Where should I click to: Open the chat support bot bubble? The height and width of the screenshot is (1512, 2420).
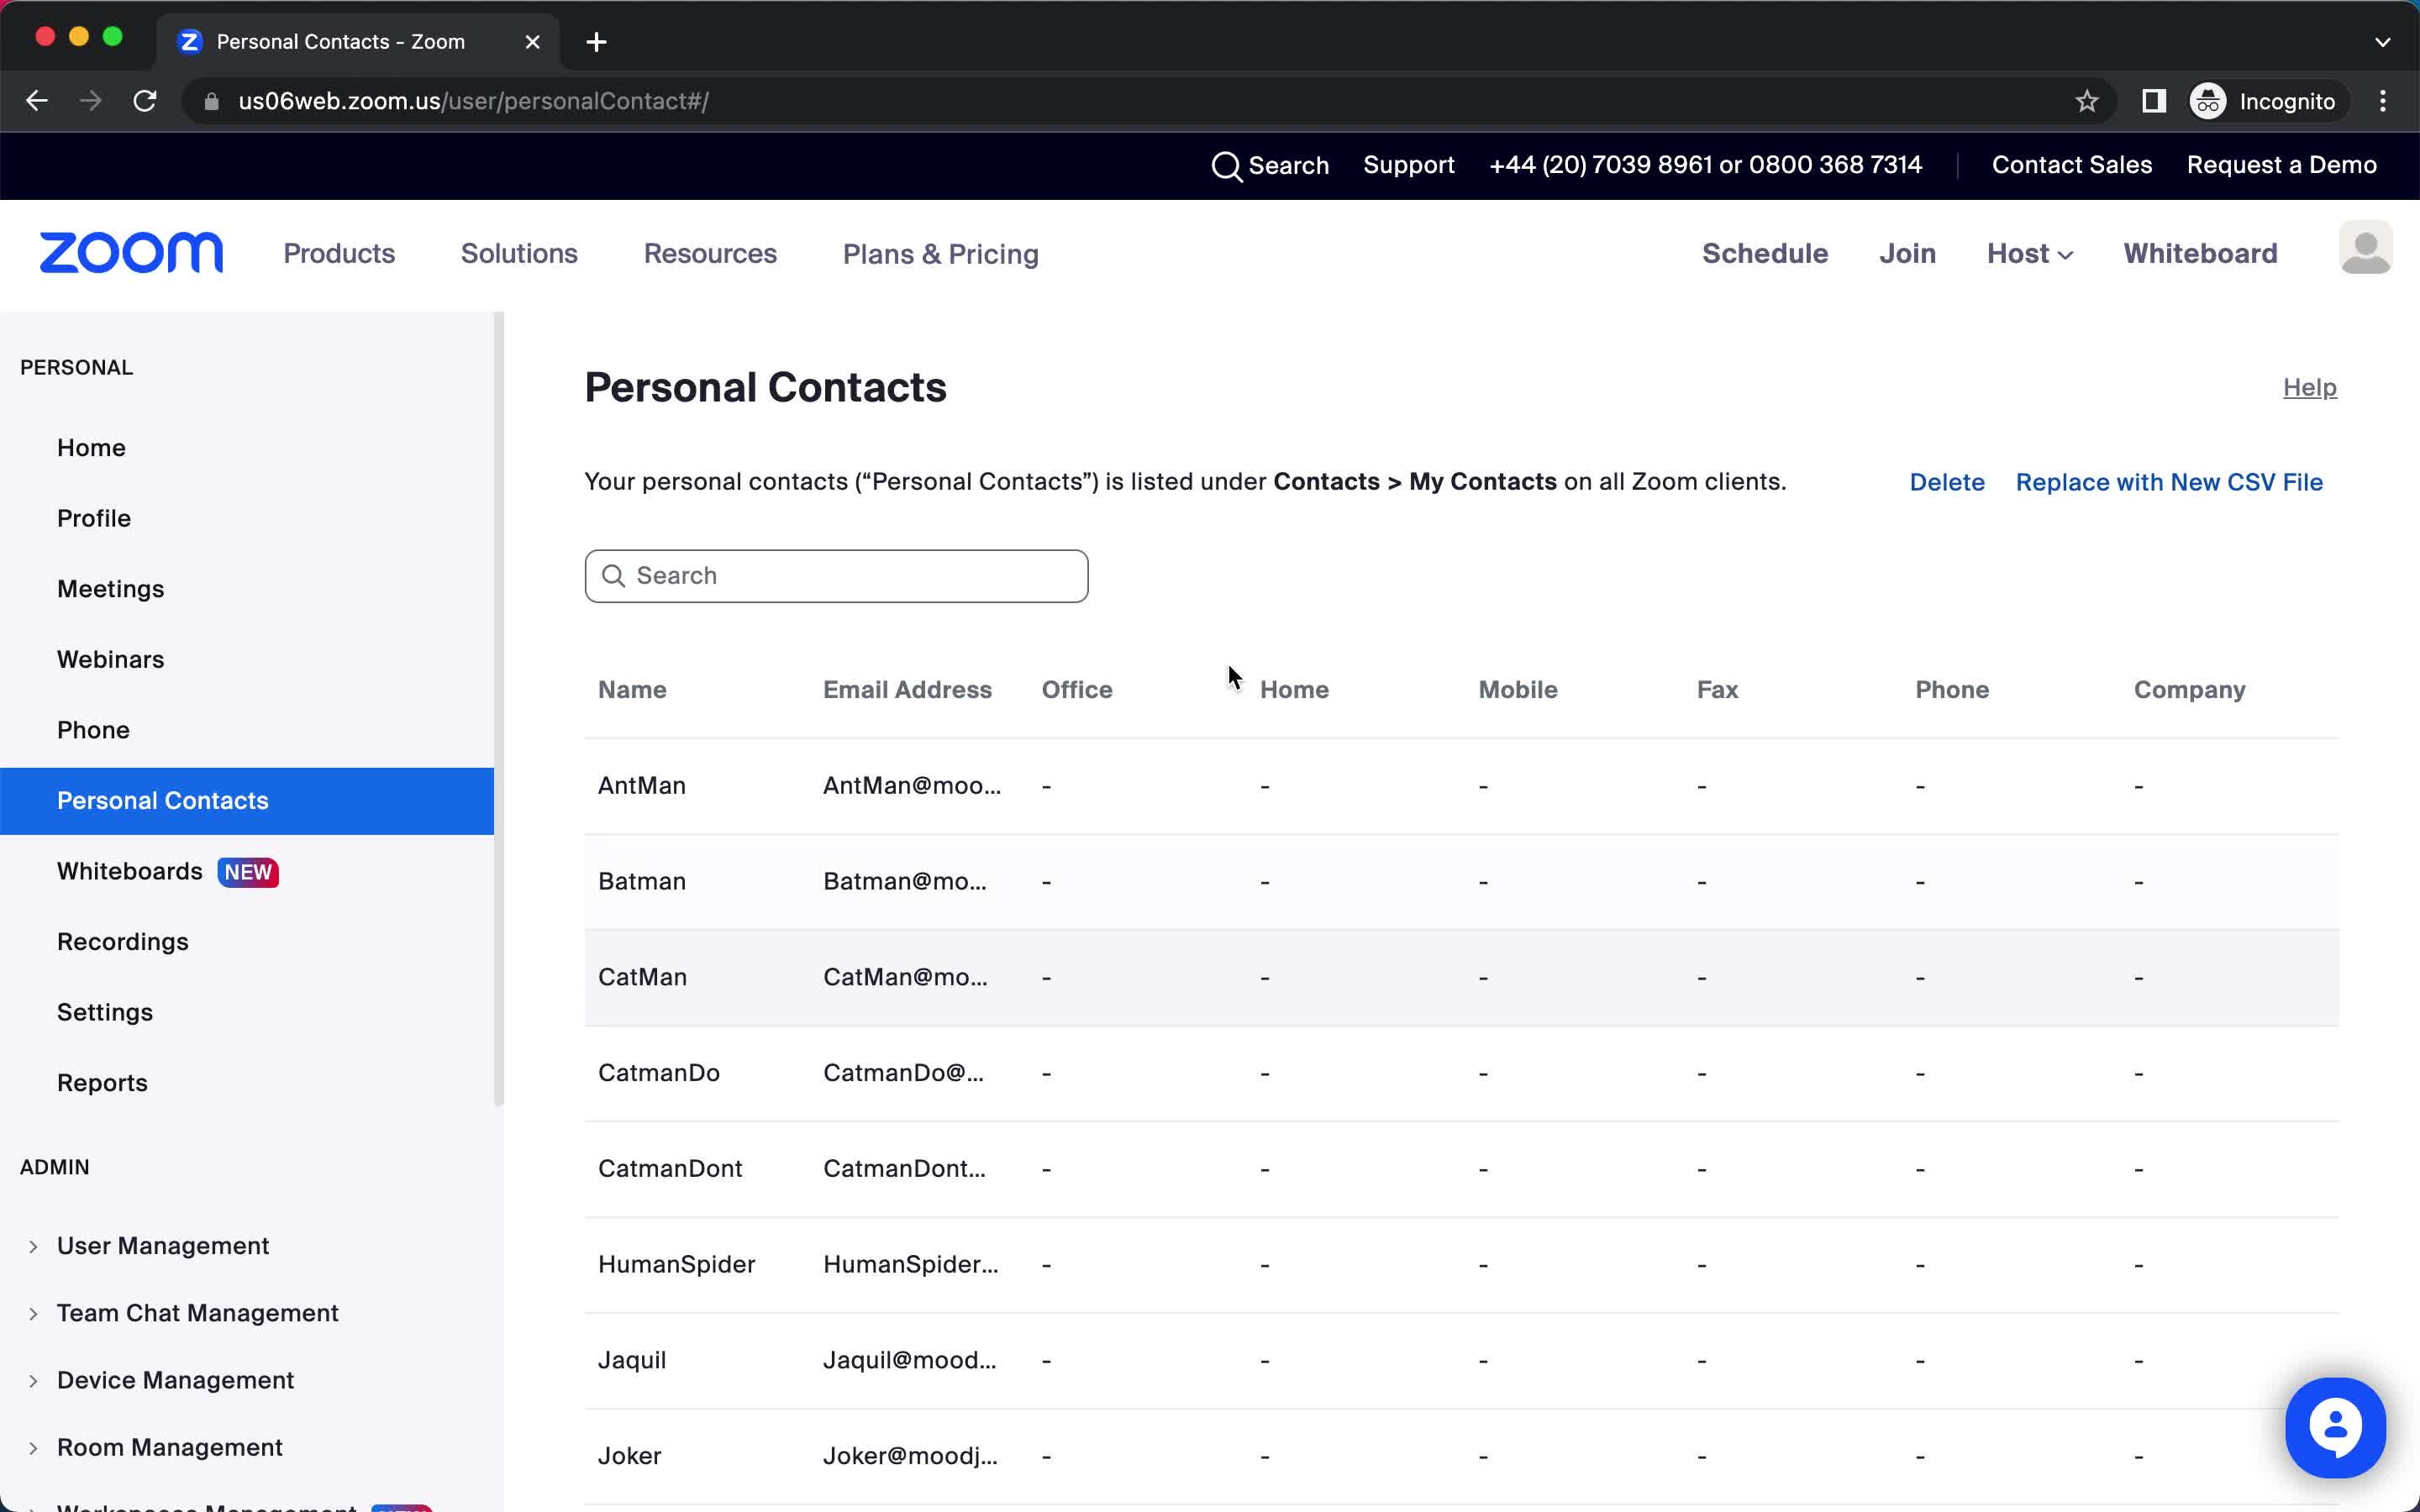[2335, 1427]
